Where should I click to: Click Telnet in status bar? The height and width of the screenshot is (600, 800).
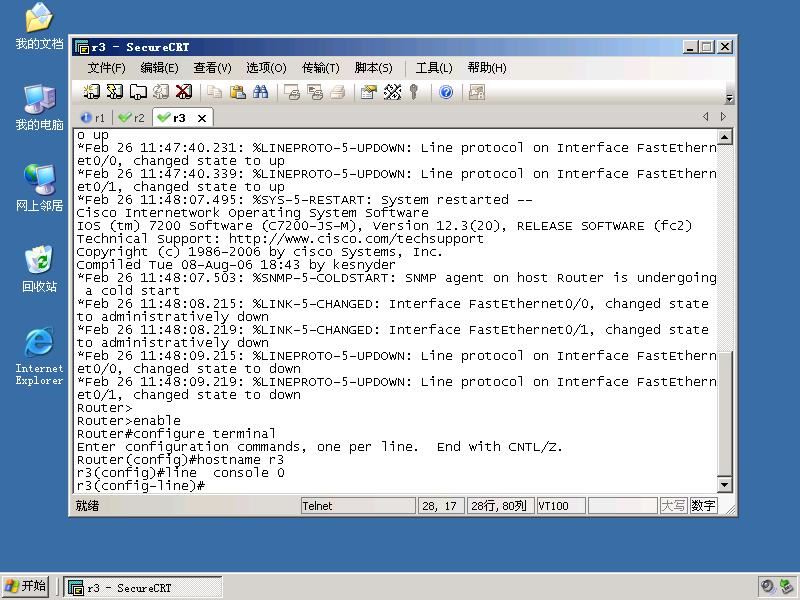[x=358, y=506]
